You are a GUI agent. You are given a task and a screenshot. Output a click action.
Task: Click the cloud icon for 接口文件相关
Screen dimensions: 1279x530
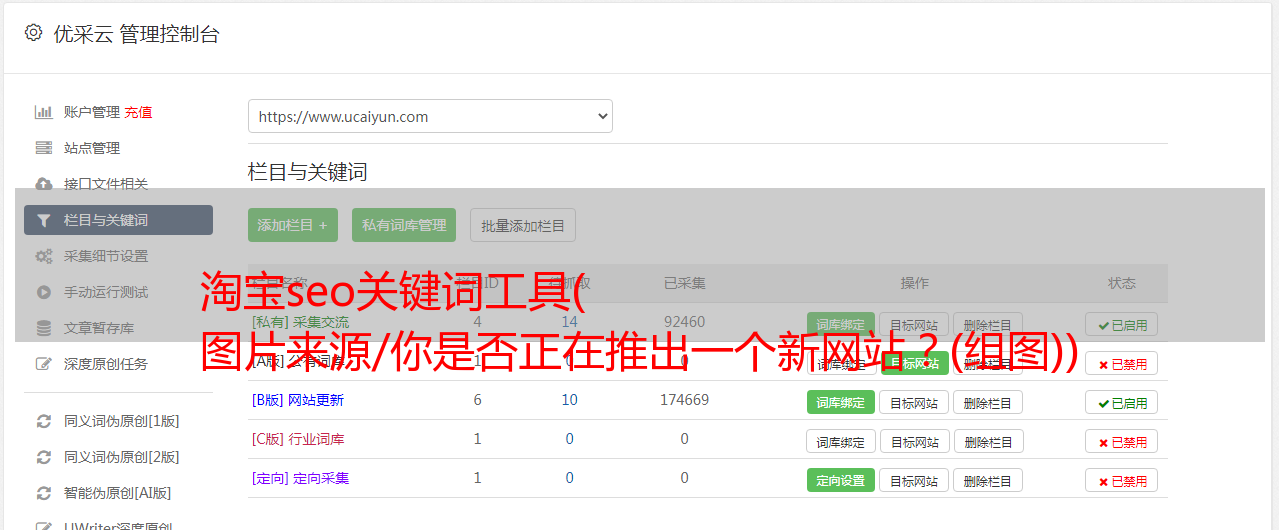[x=44, y=184]
